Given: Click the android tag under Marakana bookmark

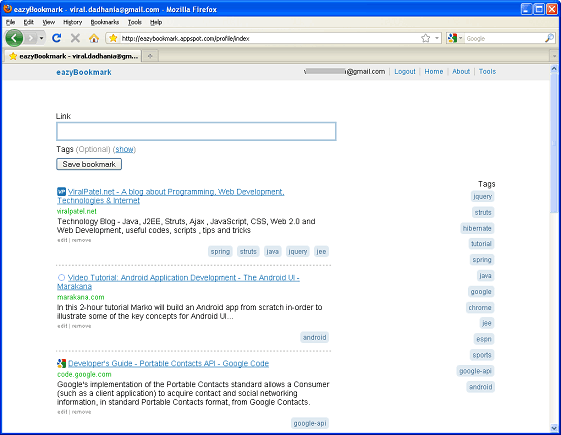Looking at the screenshot, I should [314, 337].
